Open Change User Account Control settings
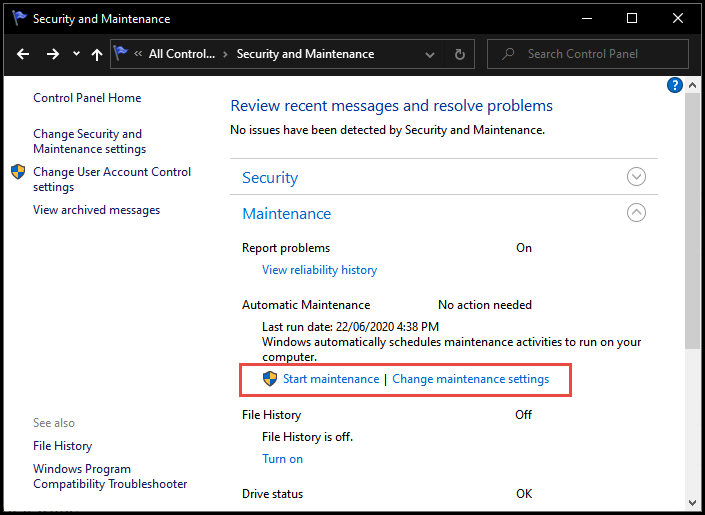705x515 pixels. pos(112,179)
